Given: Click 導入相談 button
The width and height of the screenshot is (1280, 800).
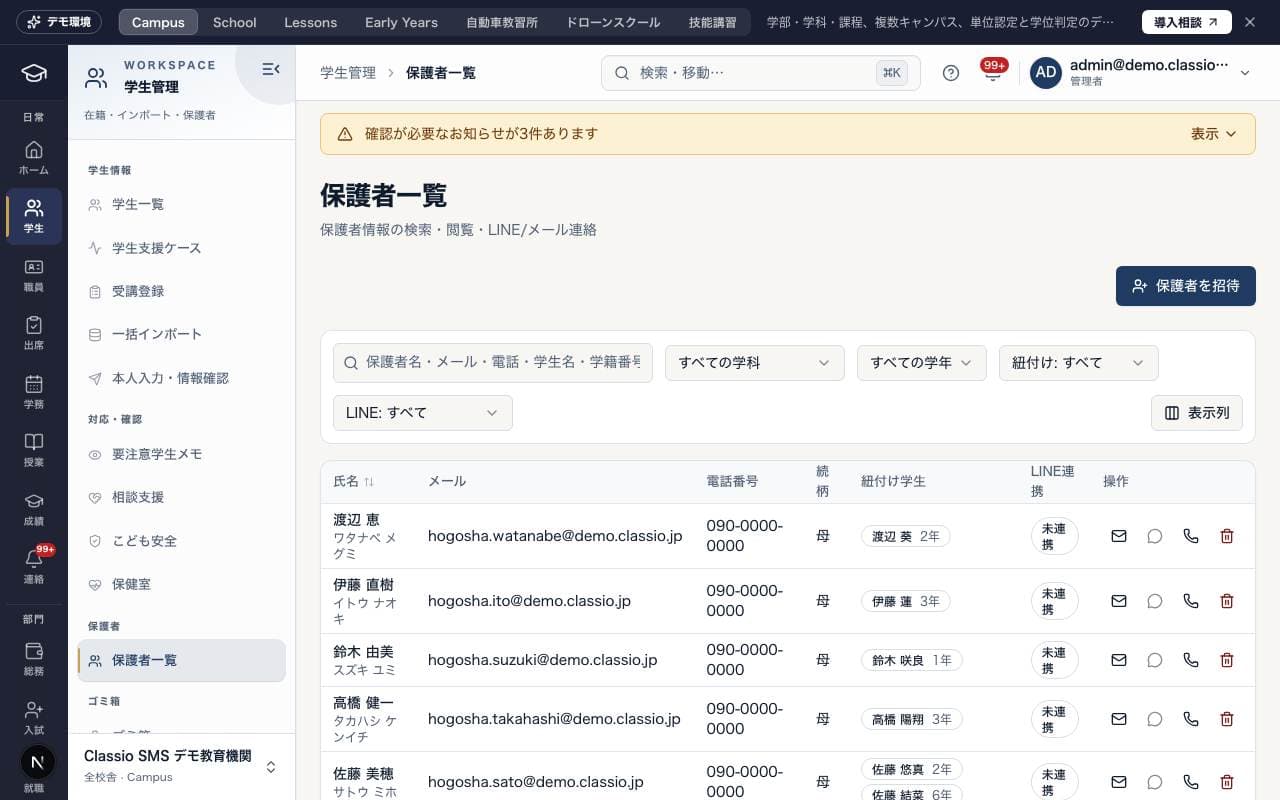Looking at the screenshot, I should 1187,22.
